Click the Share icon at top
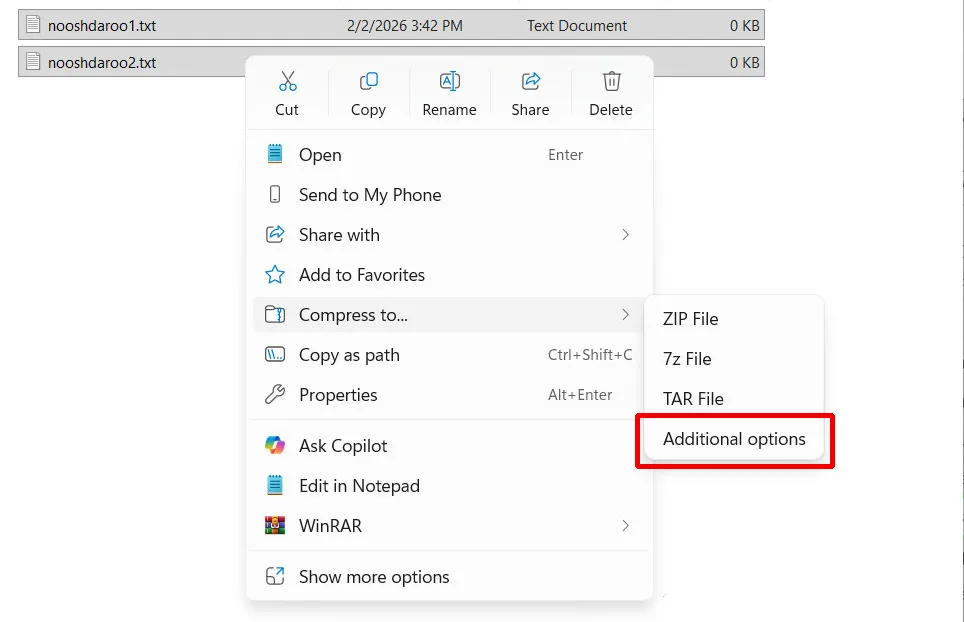The width and height of the screenshot is (964, 622). [x=530, y=82]
